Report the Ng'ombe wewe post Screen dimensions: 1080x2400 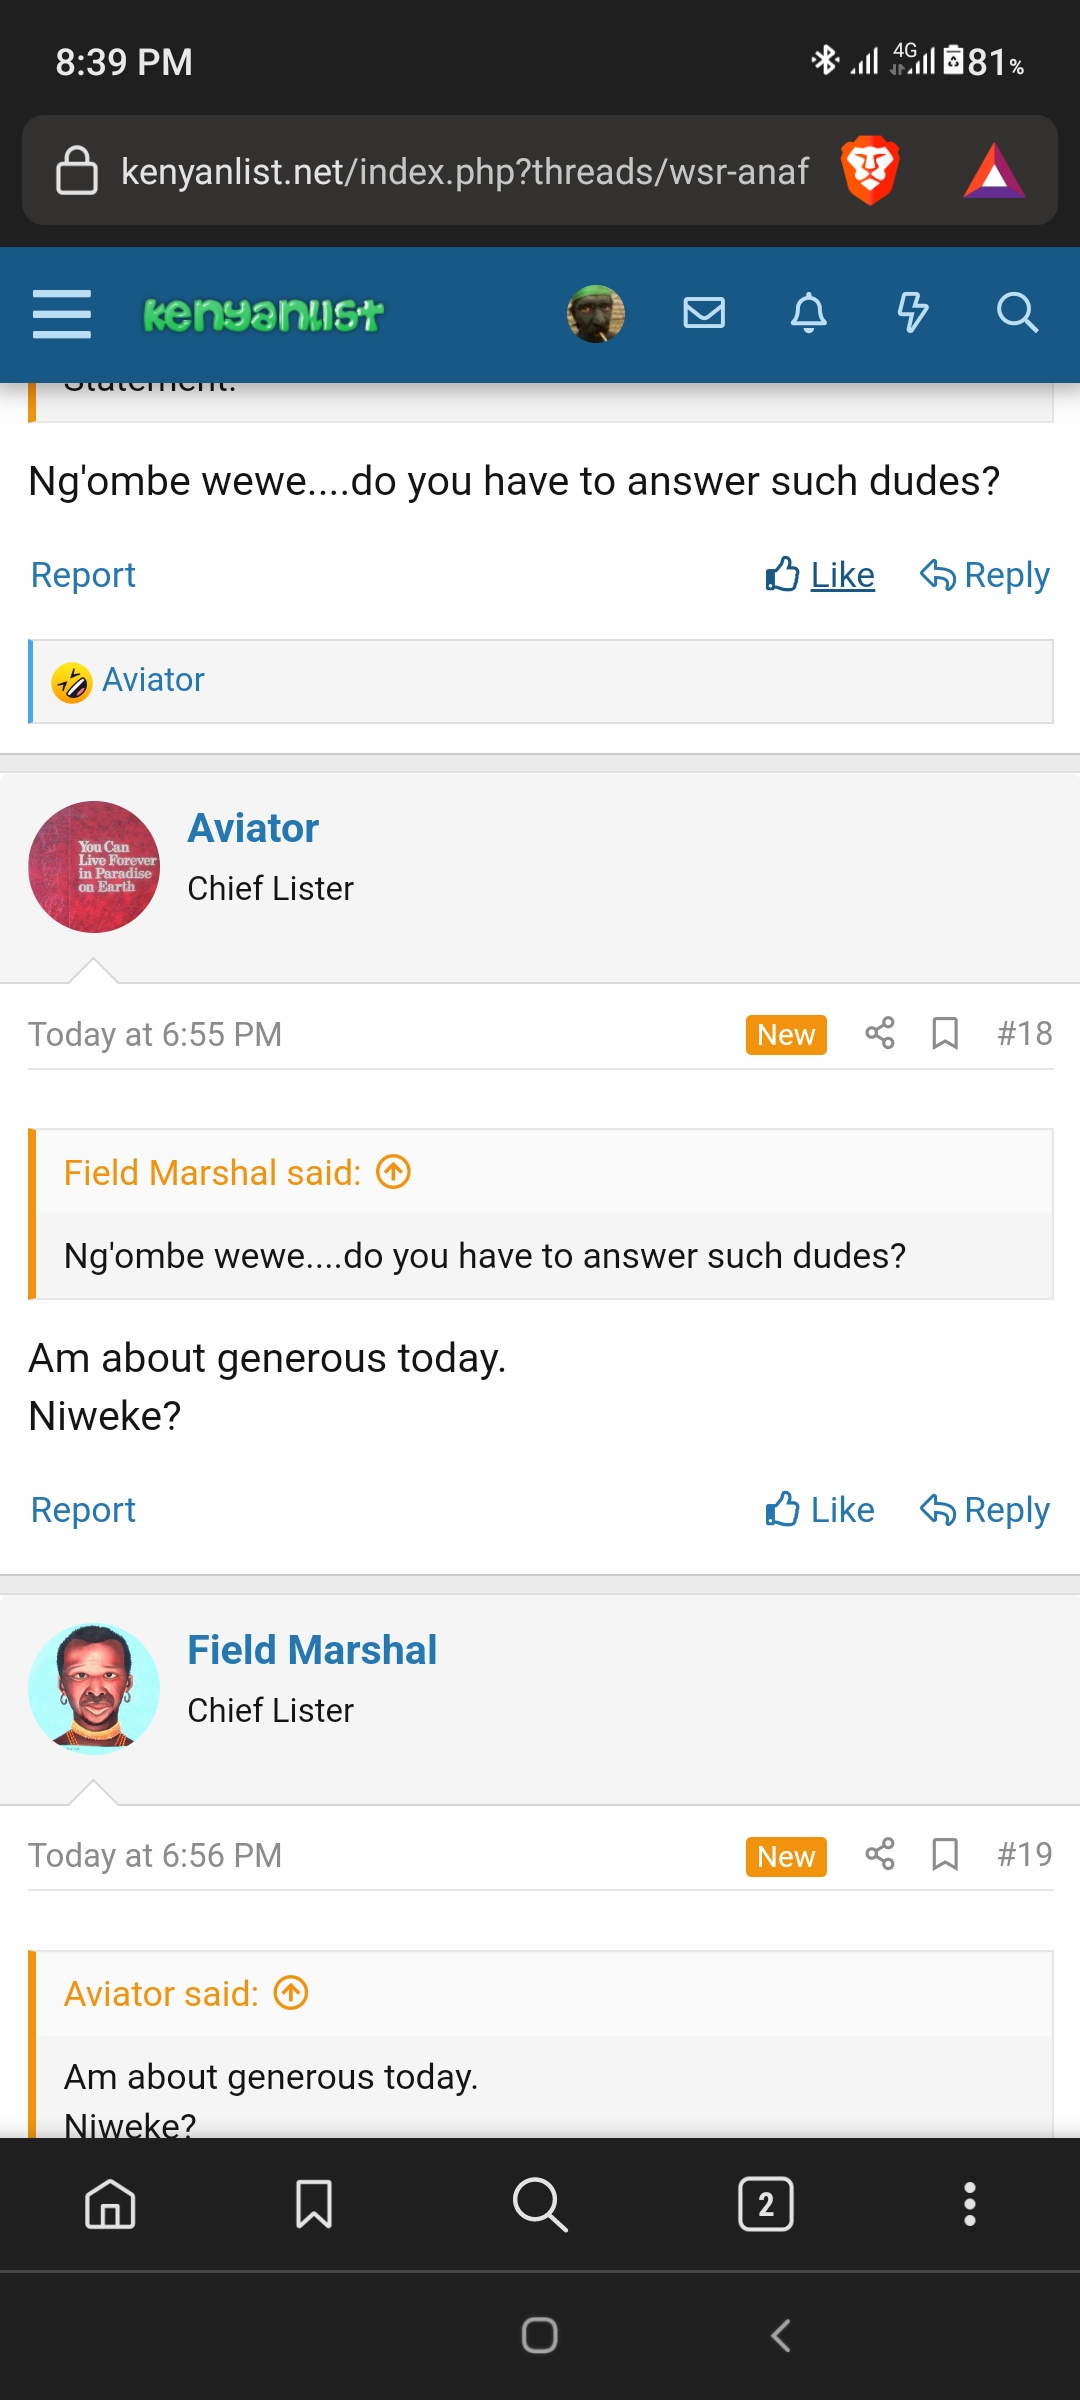point(83,575)
